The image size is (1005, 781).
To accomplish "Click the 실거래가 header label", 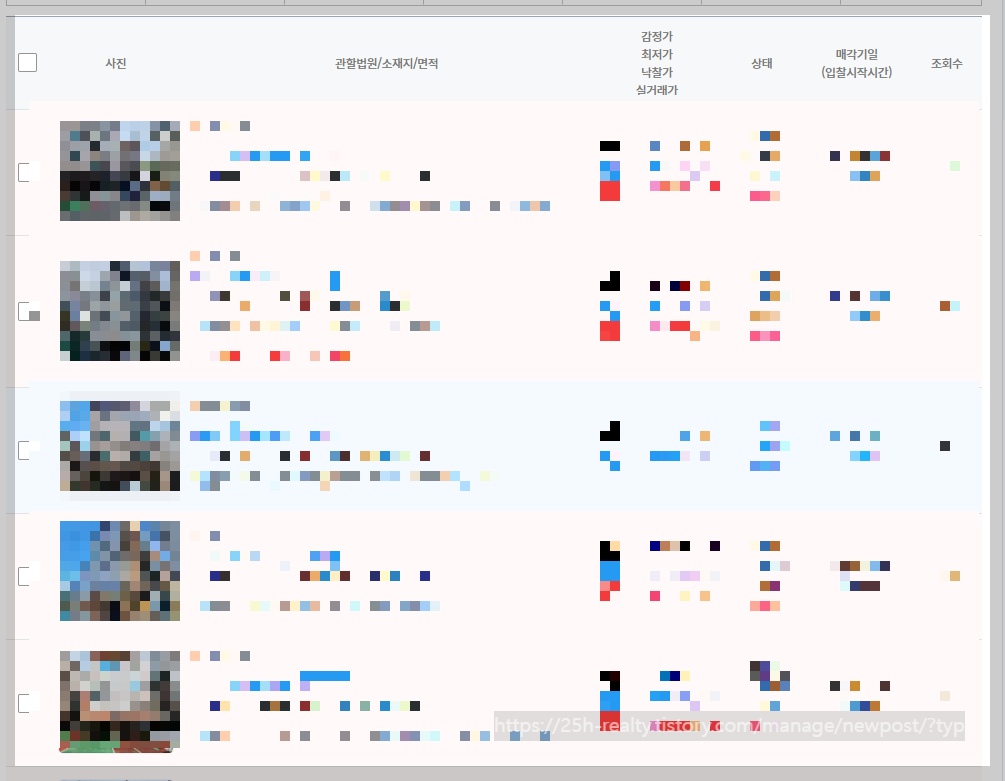I will (x=657, y=90).
